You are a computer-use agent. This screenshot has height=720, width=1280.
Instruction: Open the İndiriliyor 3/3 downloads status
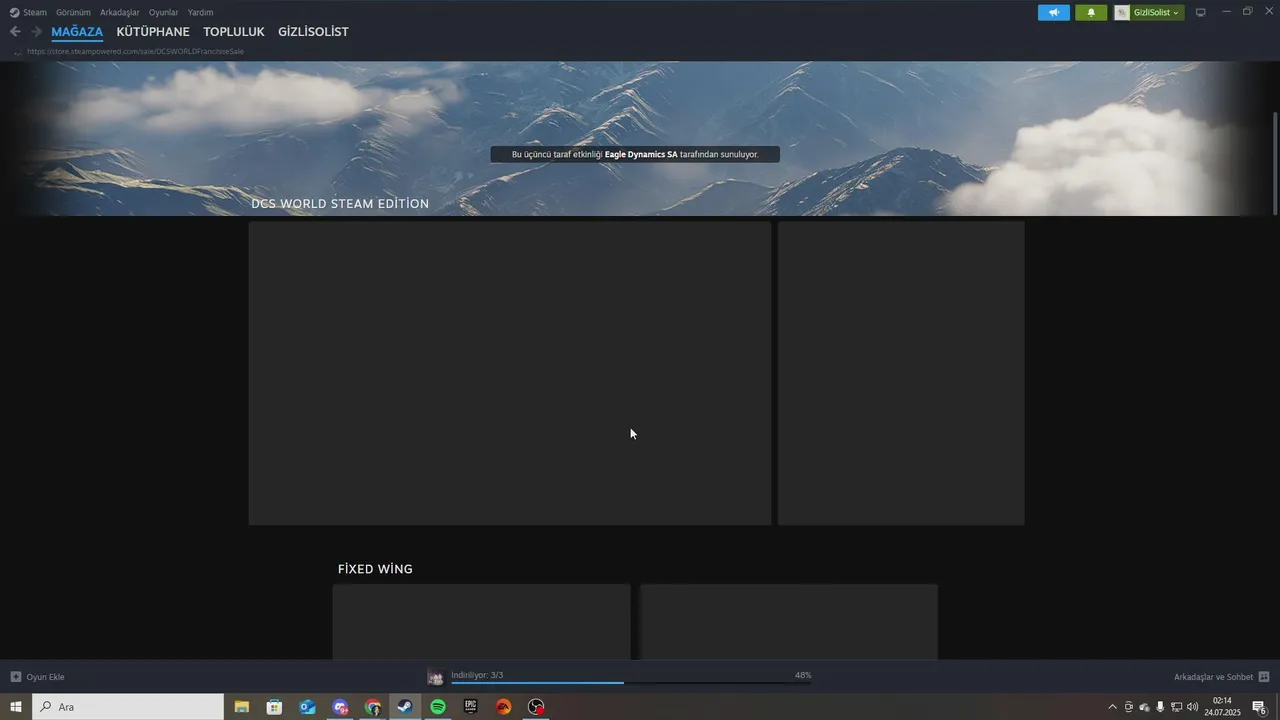pyautogui.click(x=477, y=675)
